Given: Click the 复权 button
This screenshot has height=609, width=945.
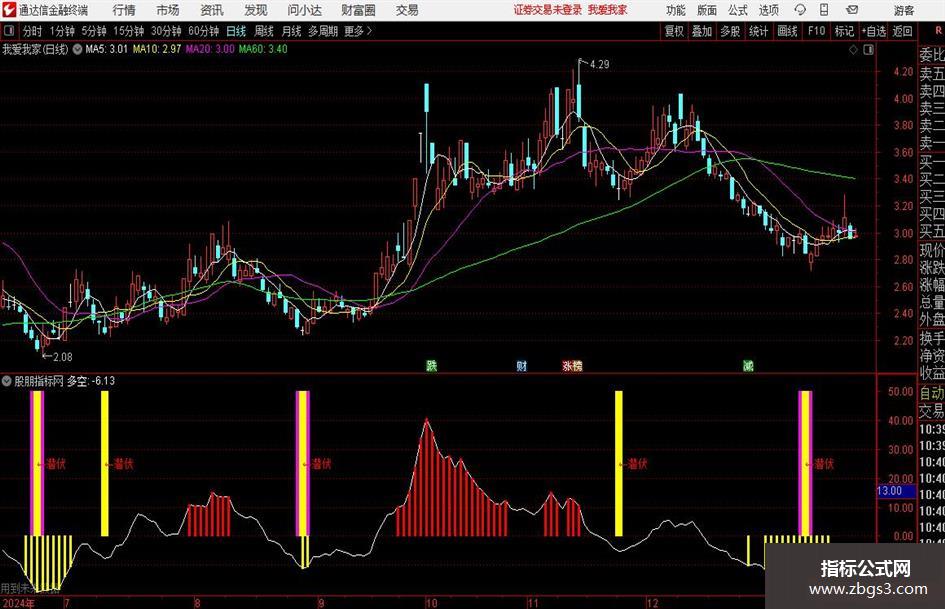Looking at the screenshot, I should (x=674, y=31).
